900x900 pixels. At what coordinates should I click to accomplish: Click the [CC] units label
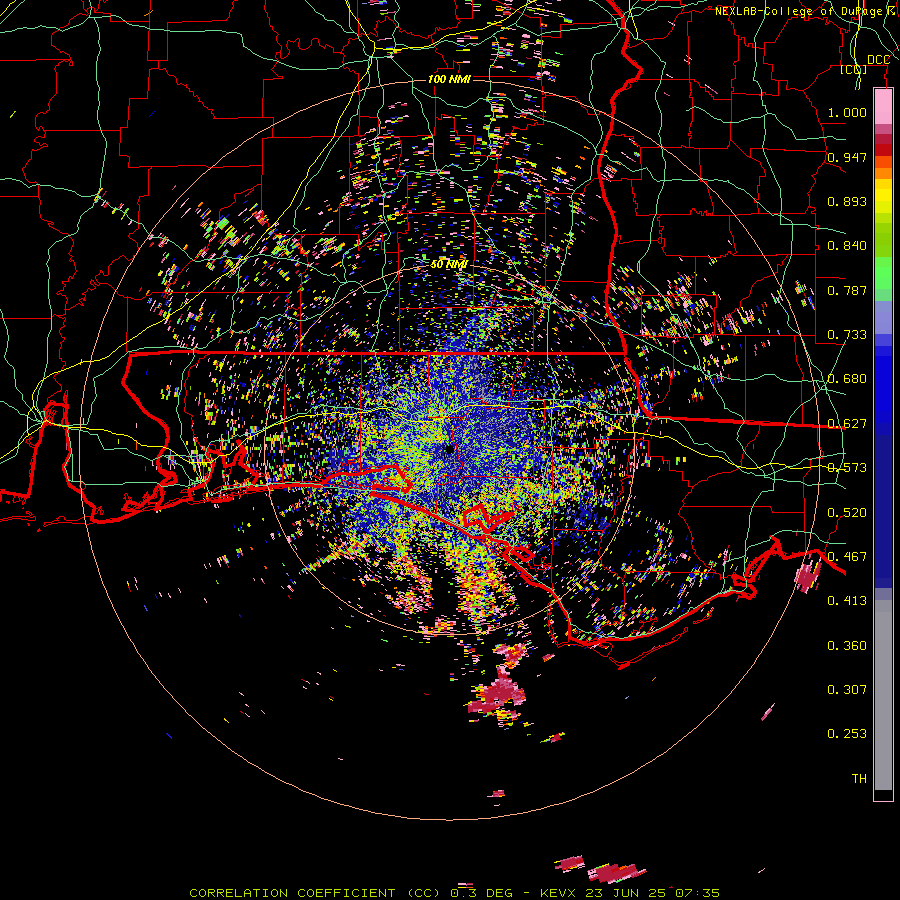click(853, 69)
